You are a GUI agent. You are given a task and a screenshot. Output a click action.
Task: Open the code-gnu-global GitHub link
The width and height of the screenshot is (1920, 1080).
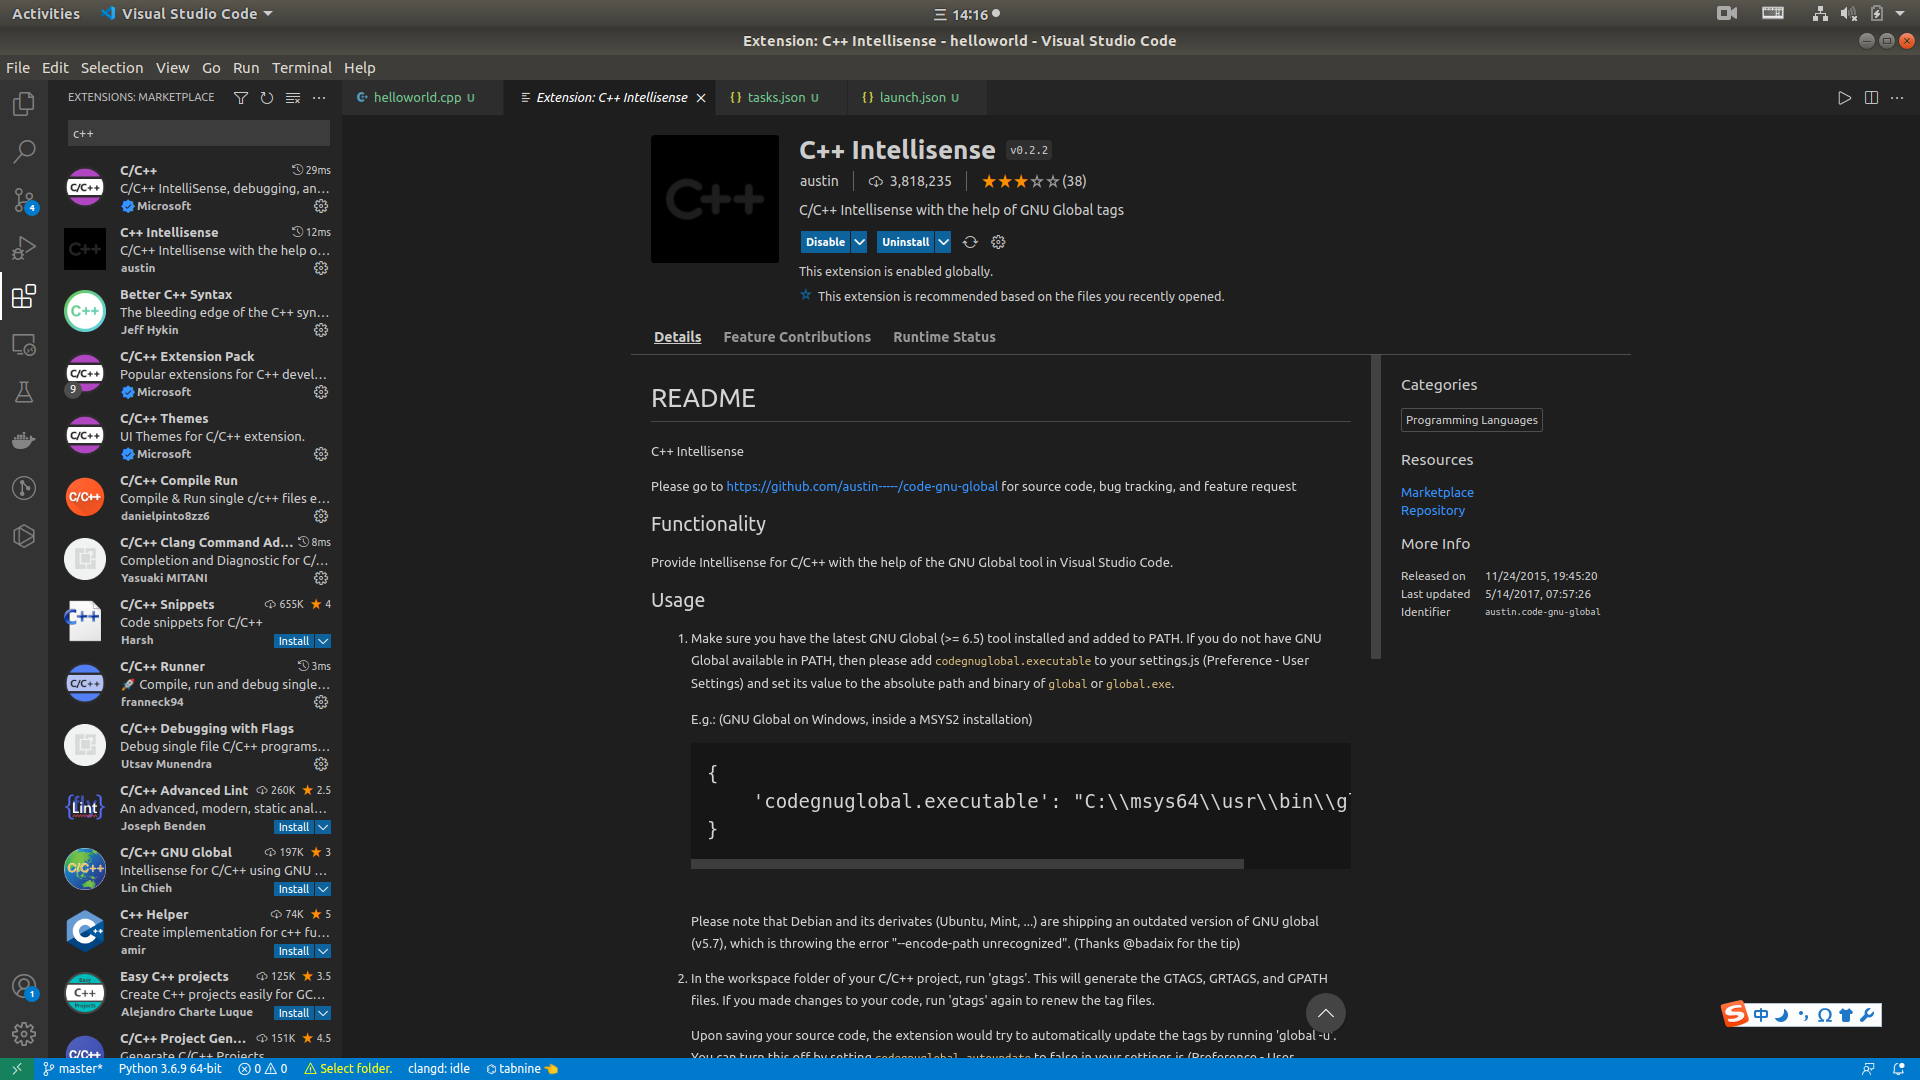[x=862, y=486]
